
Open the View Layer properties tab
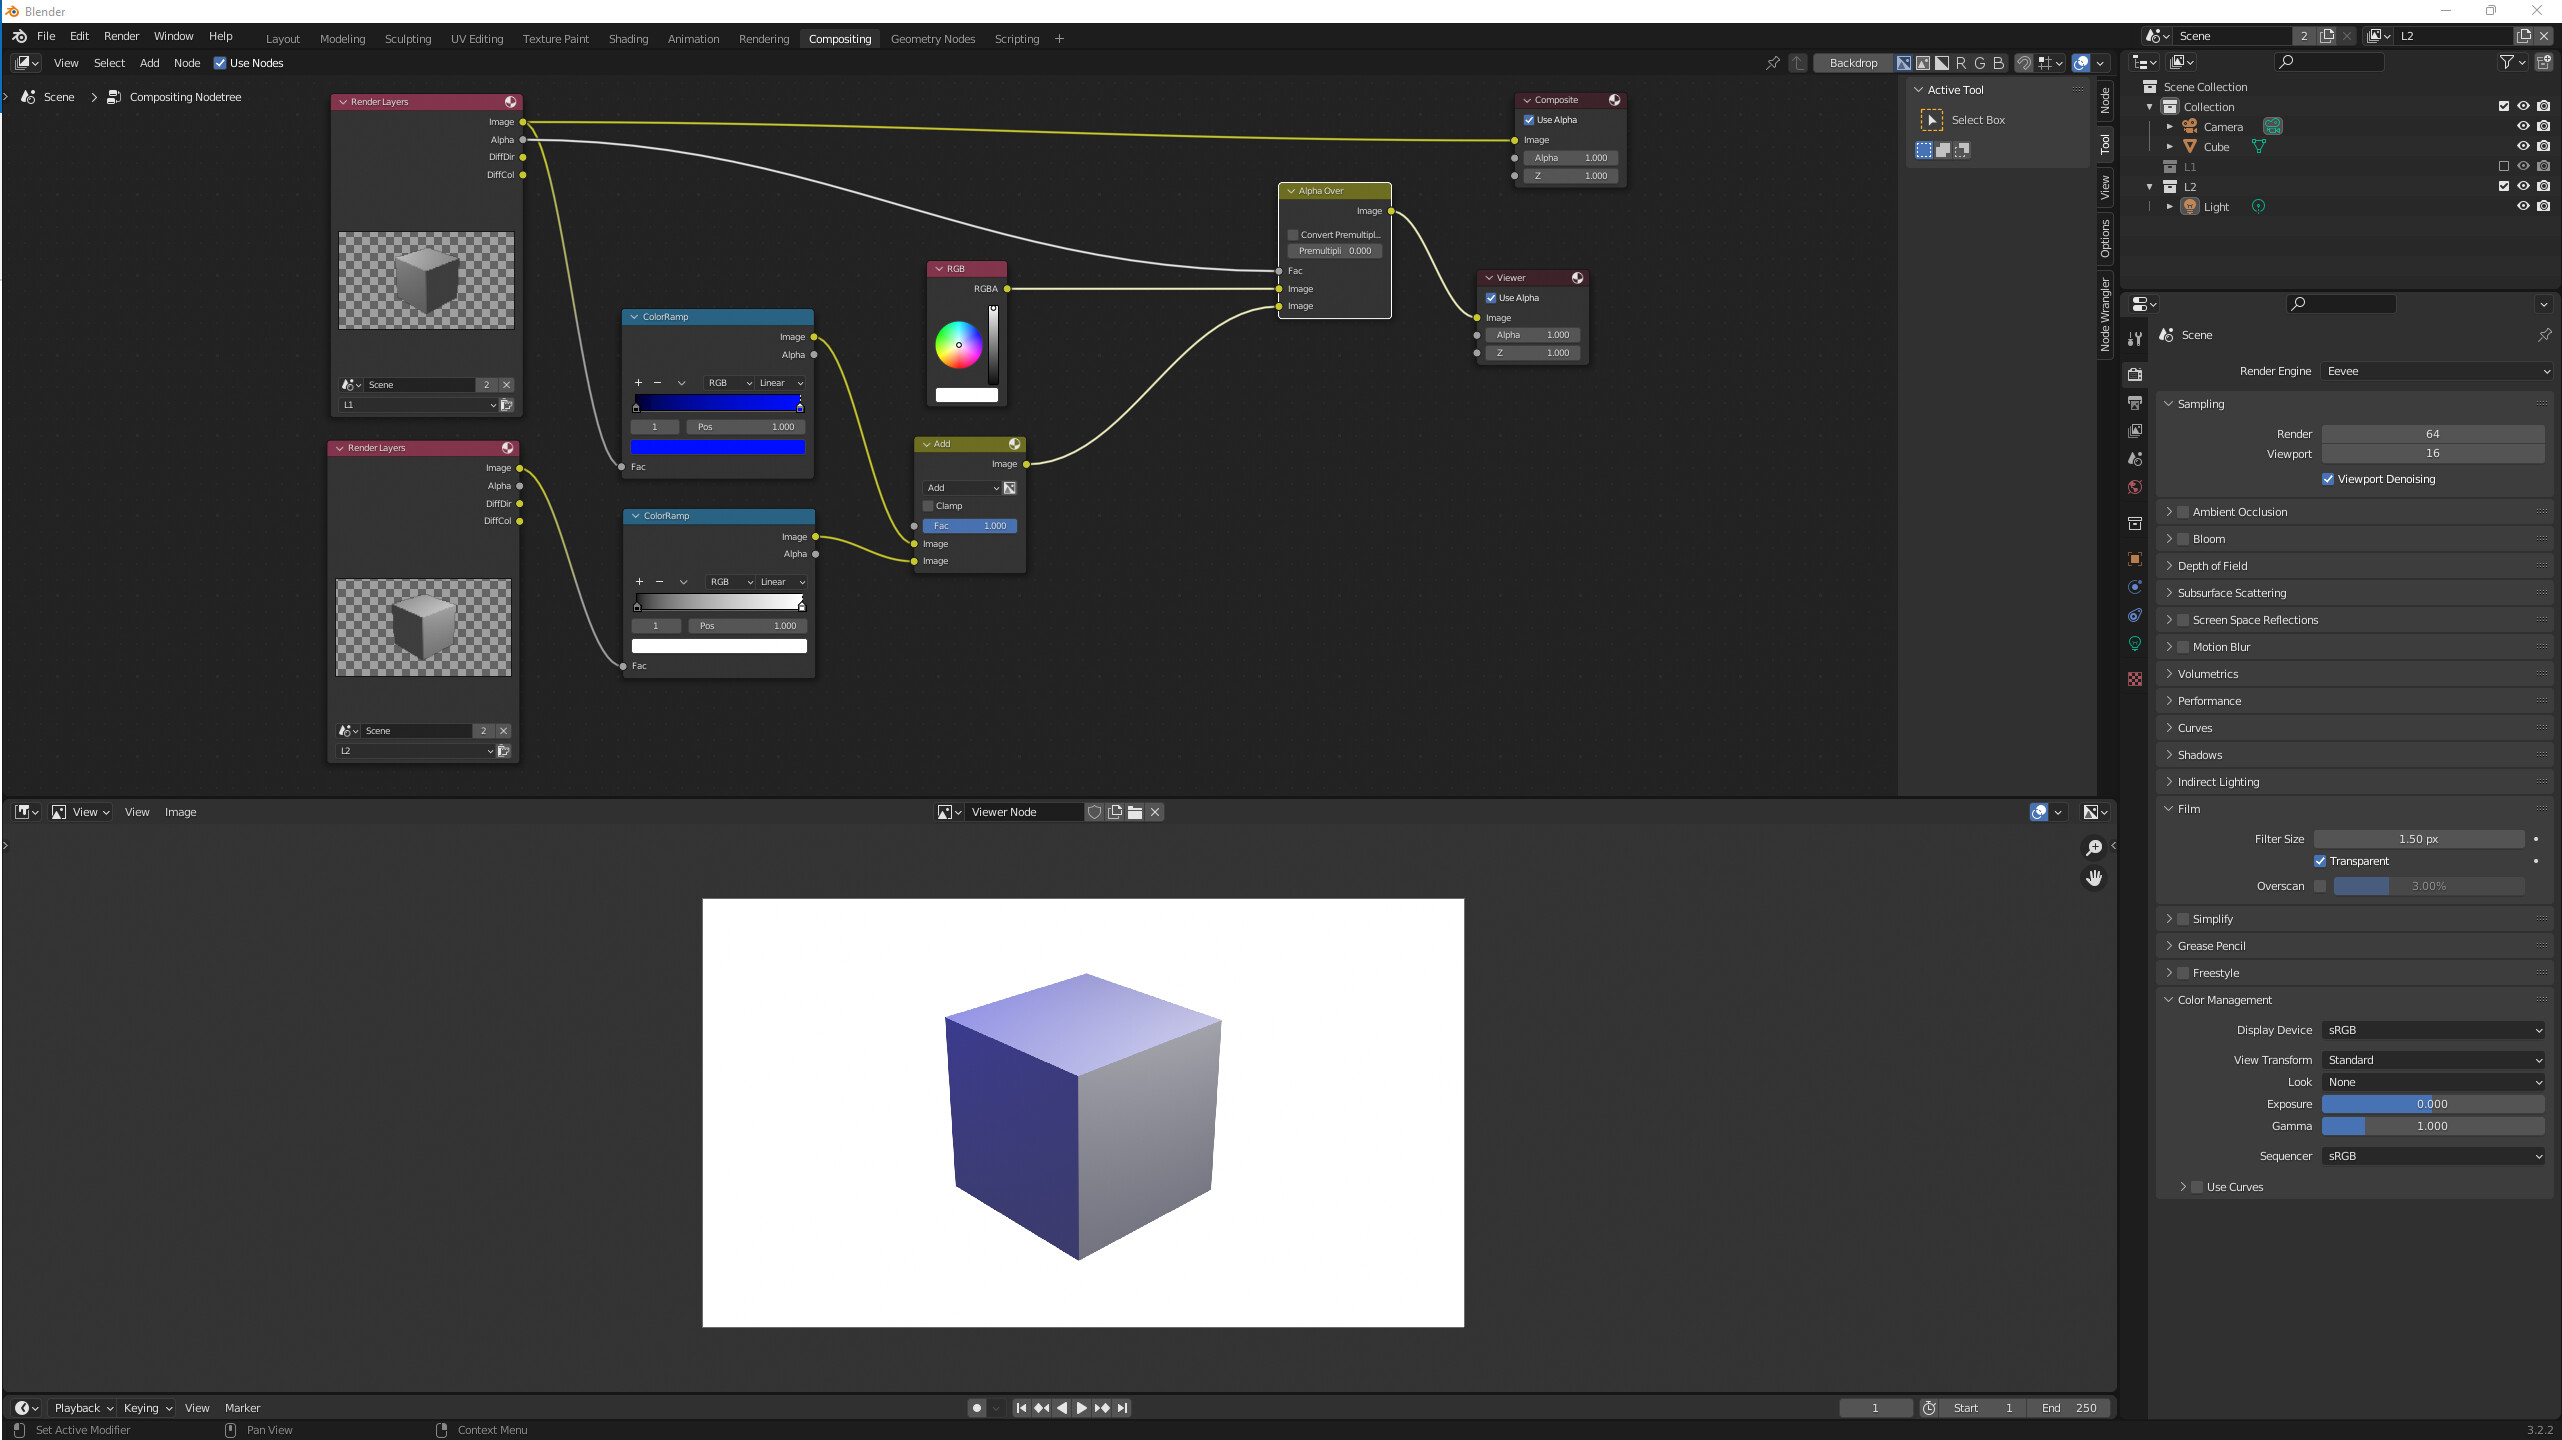coord(2135,430)
